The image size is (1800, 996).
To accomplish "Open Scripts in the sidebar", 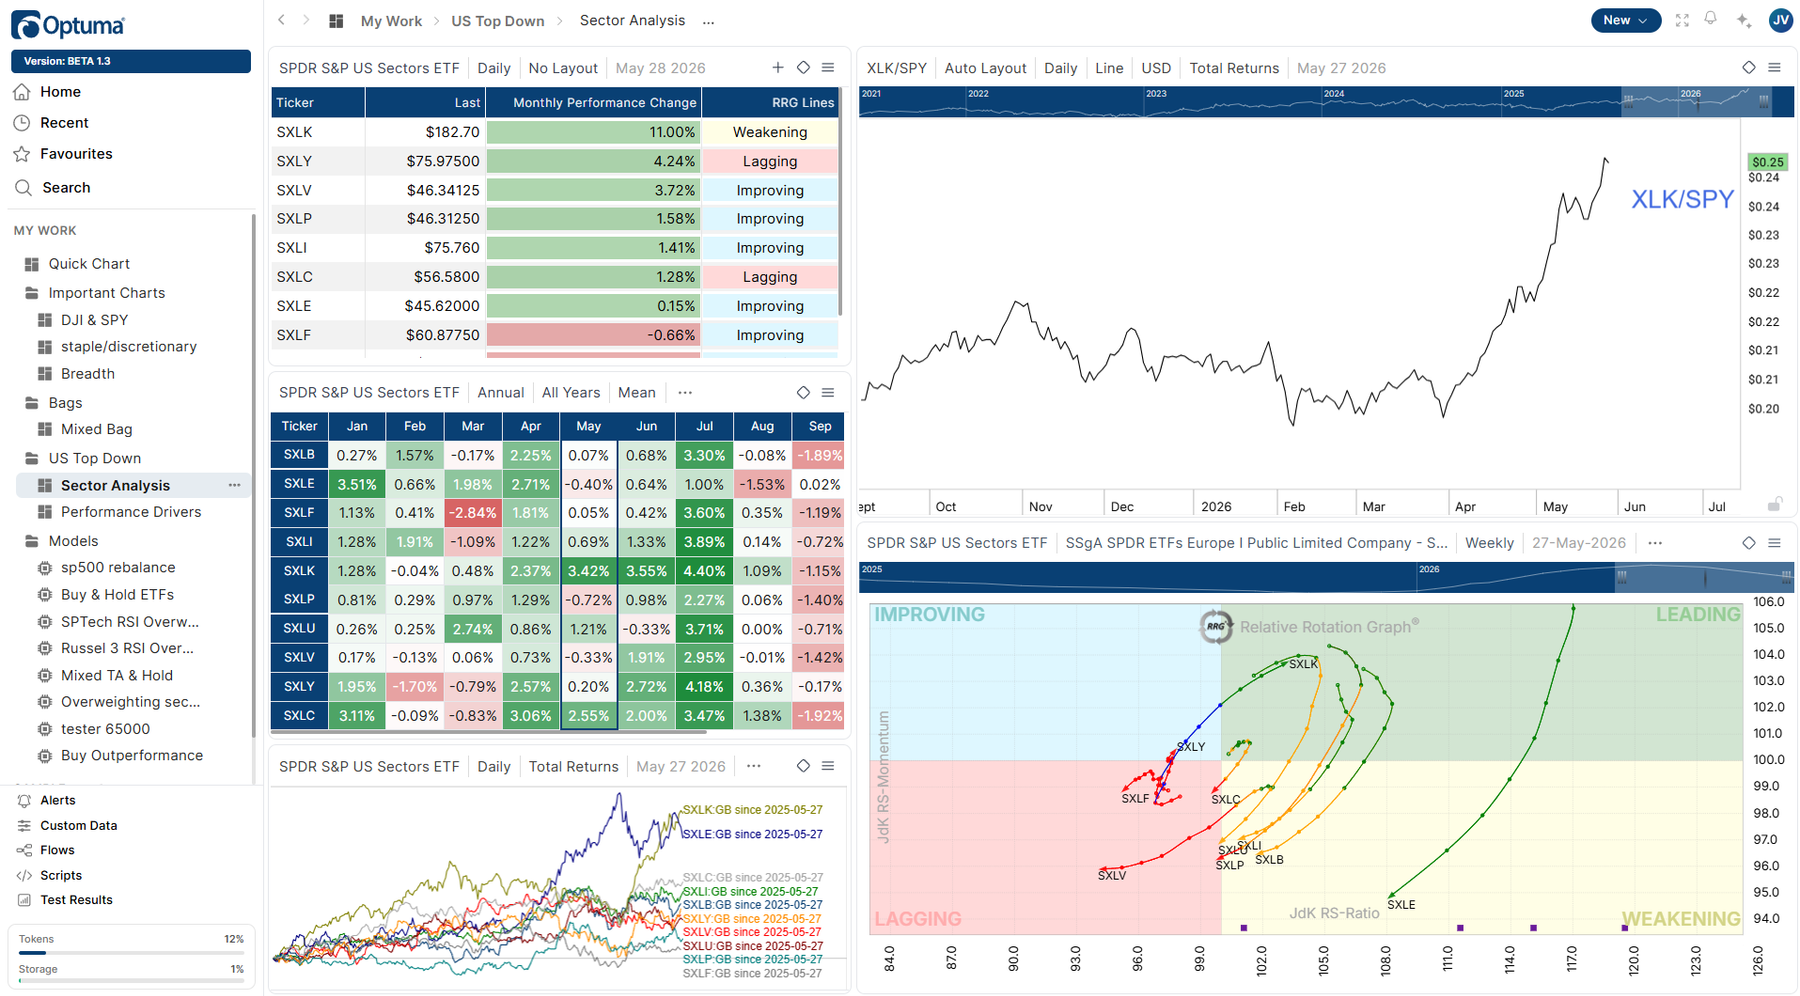I will 61,875.
